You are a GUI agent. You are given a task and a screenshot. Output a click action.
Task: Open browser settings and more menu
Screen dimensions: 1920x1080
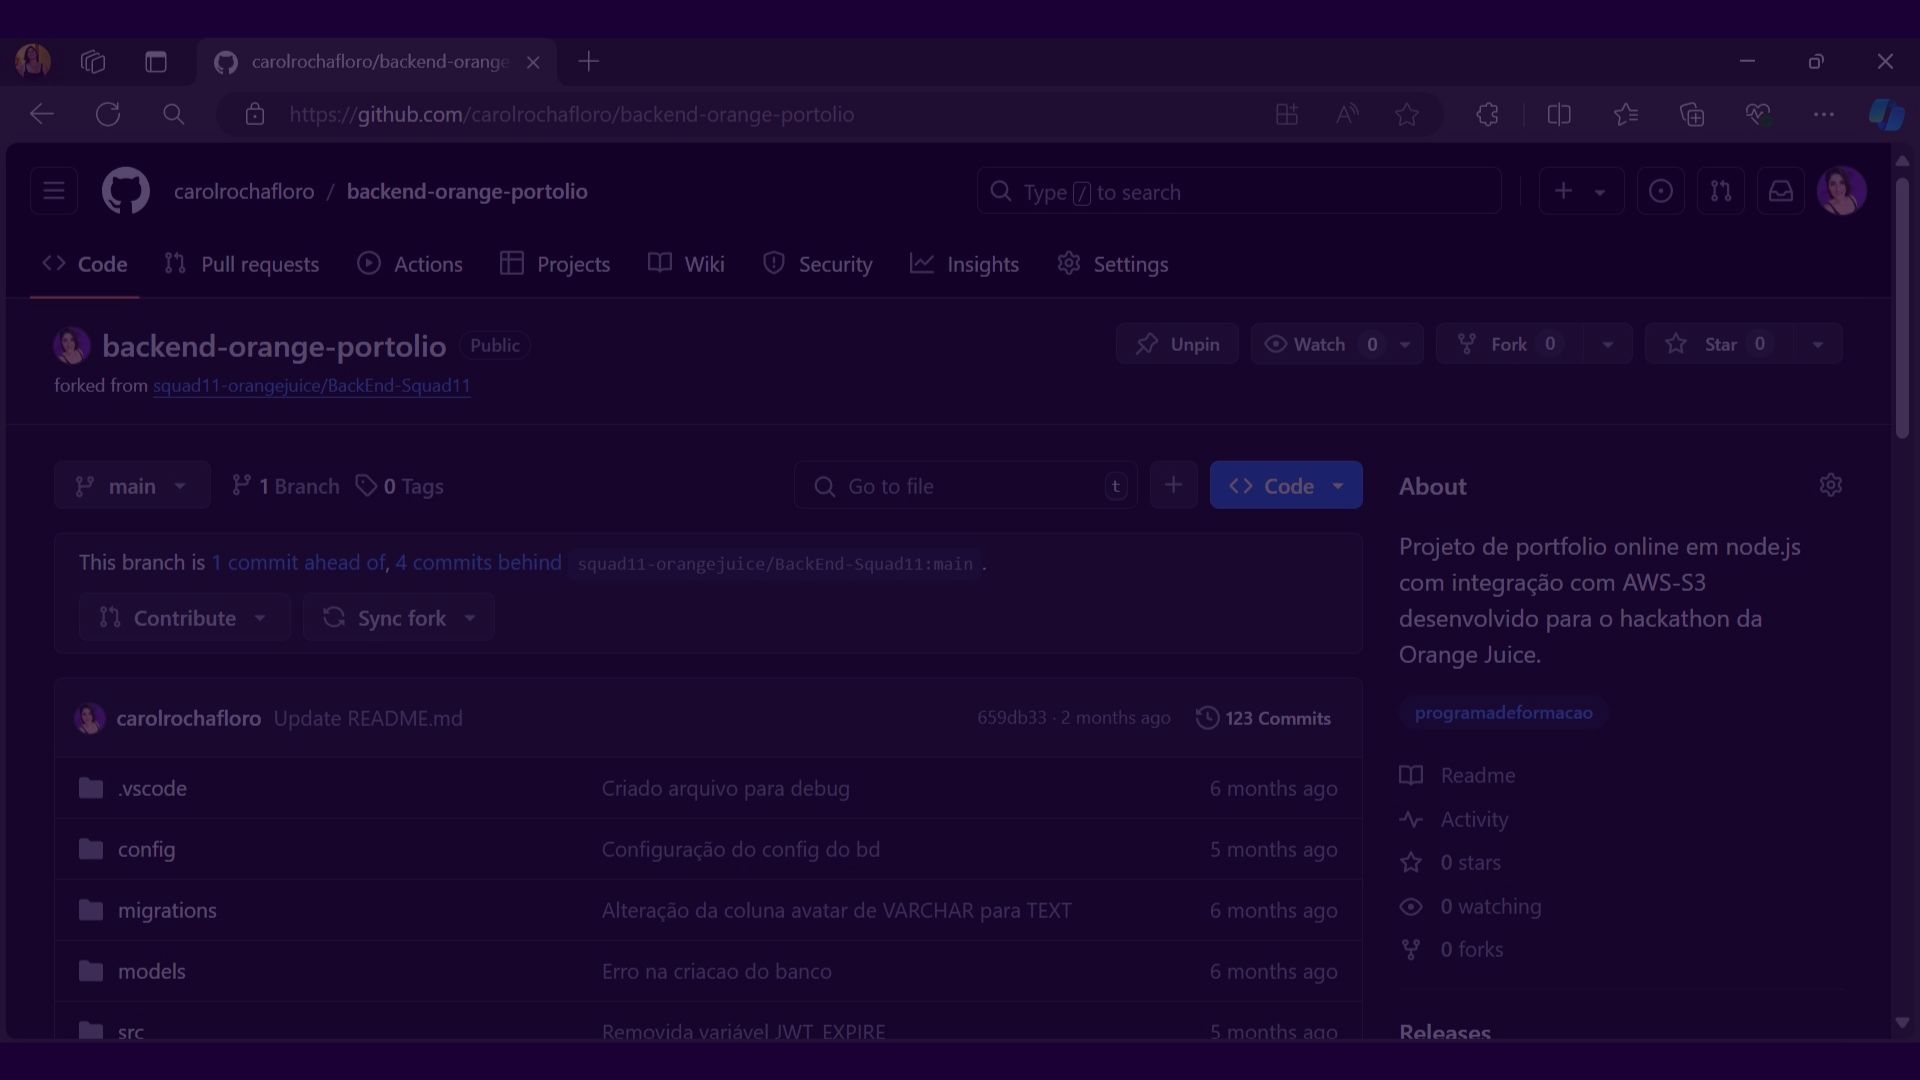click(x=1824, y=114)
